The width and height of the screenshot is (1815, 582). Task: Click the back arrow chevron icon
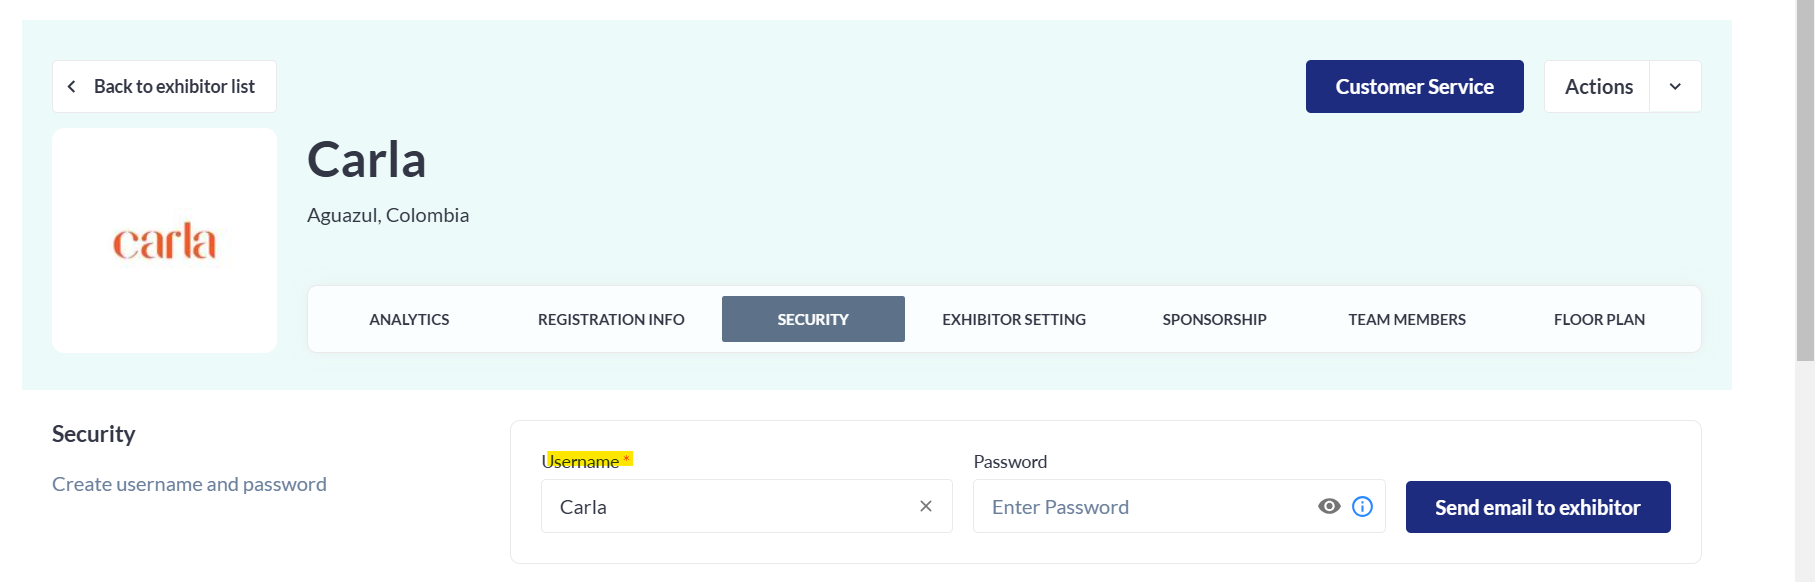pos(72,87)
